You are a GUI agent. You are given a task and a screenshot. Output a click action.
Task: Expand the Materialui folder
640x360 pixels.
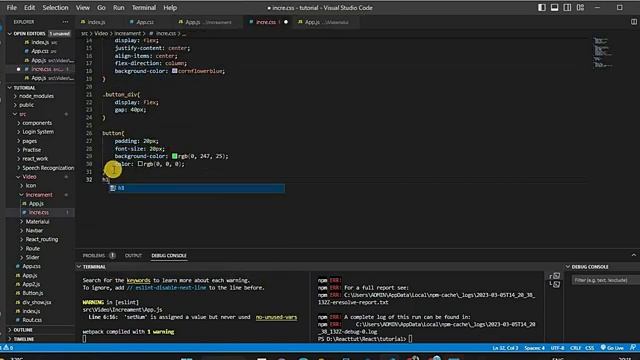(38, 222)
